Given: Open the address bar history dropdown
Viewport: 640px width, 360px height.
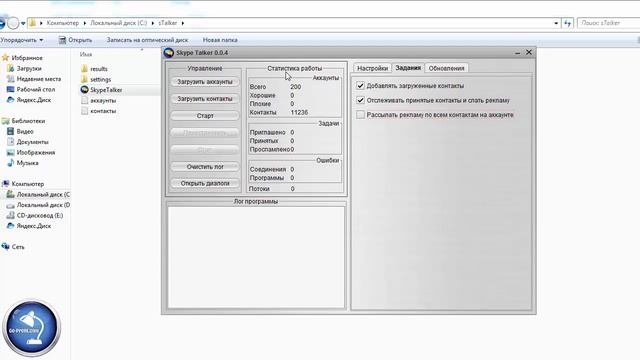Looking at the screenshot, I should click(556, 23).
